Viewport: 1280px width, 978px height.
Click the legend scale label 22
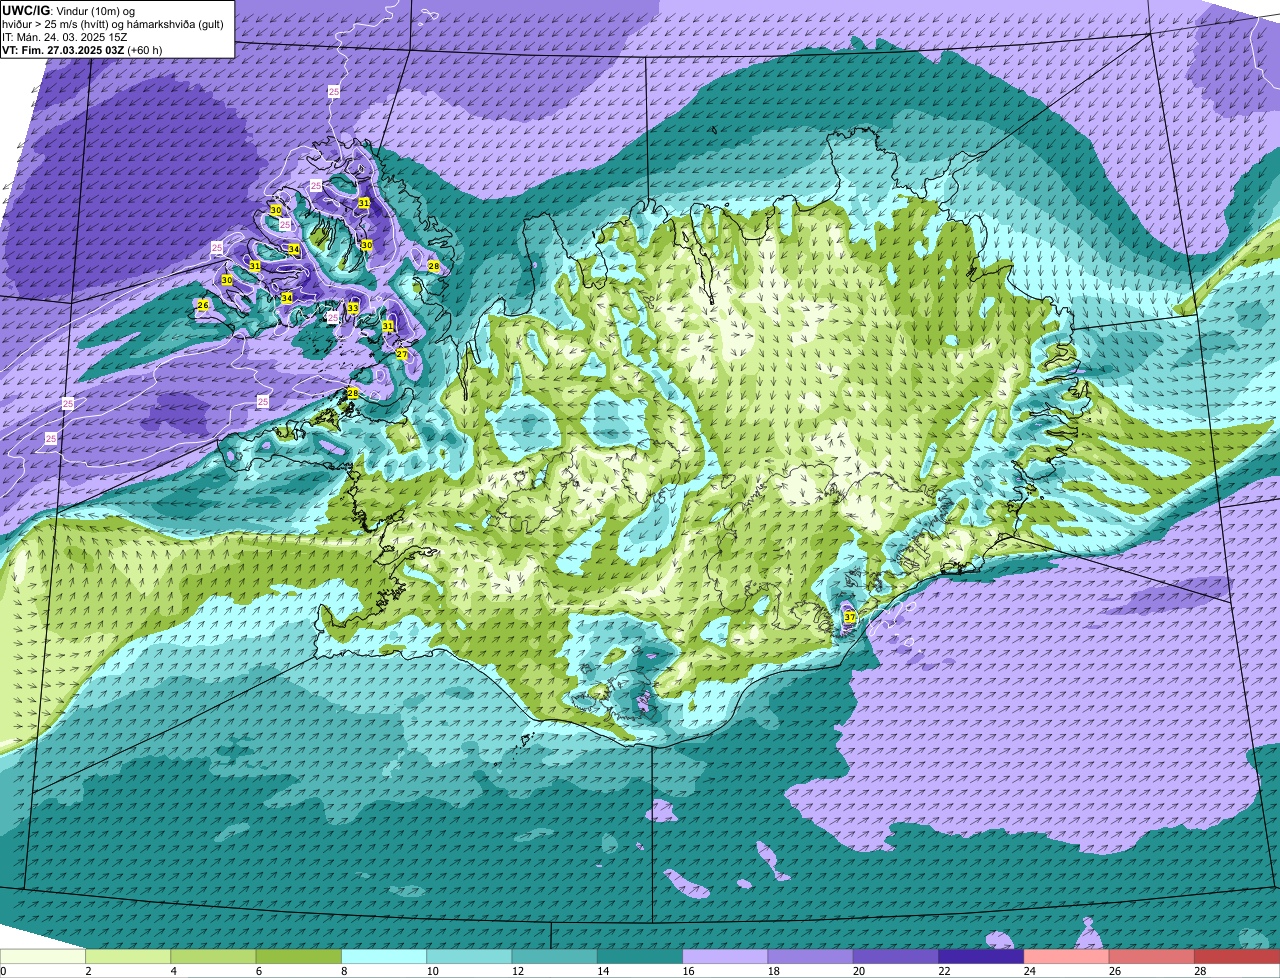(x=943, y=971)
